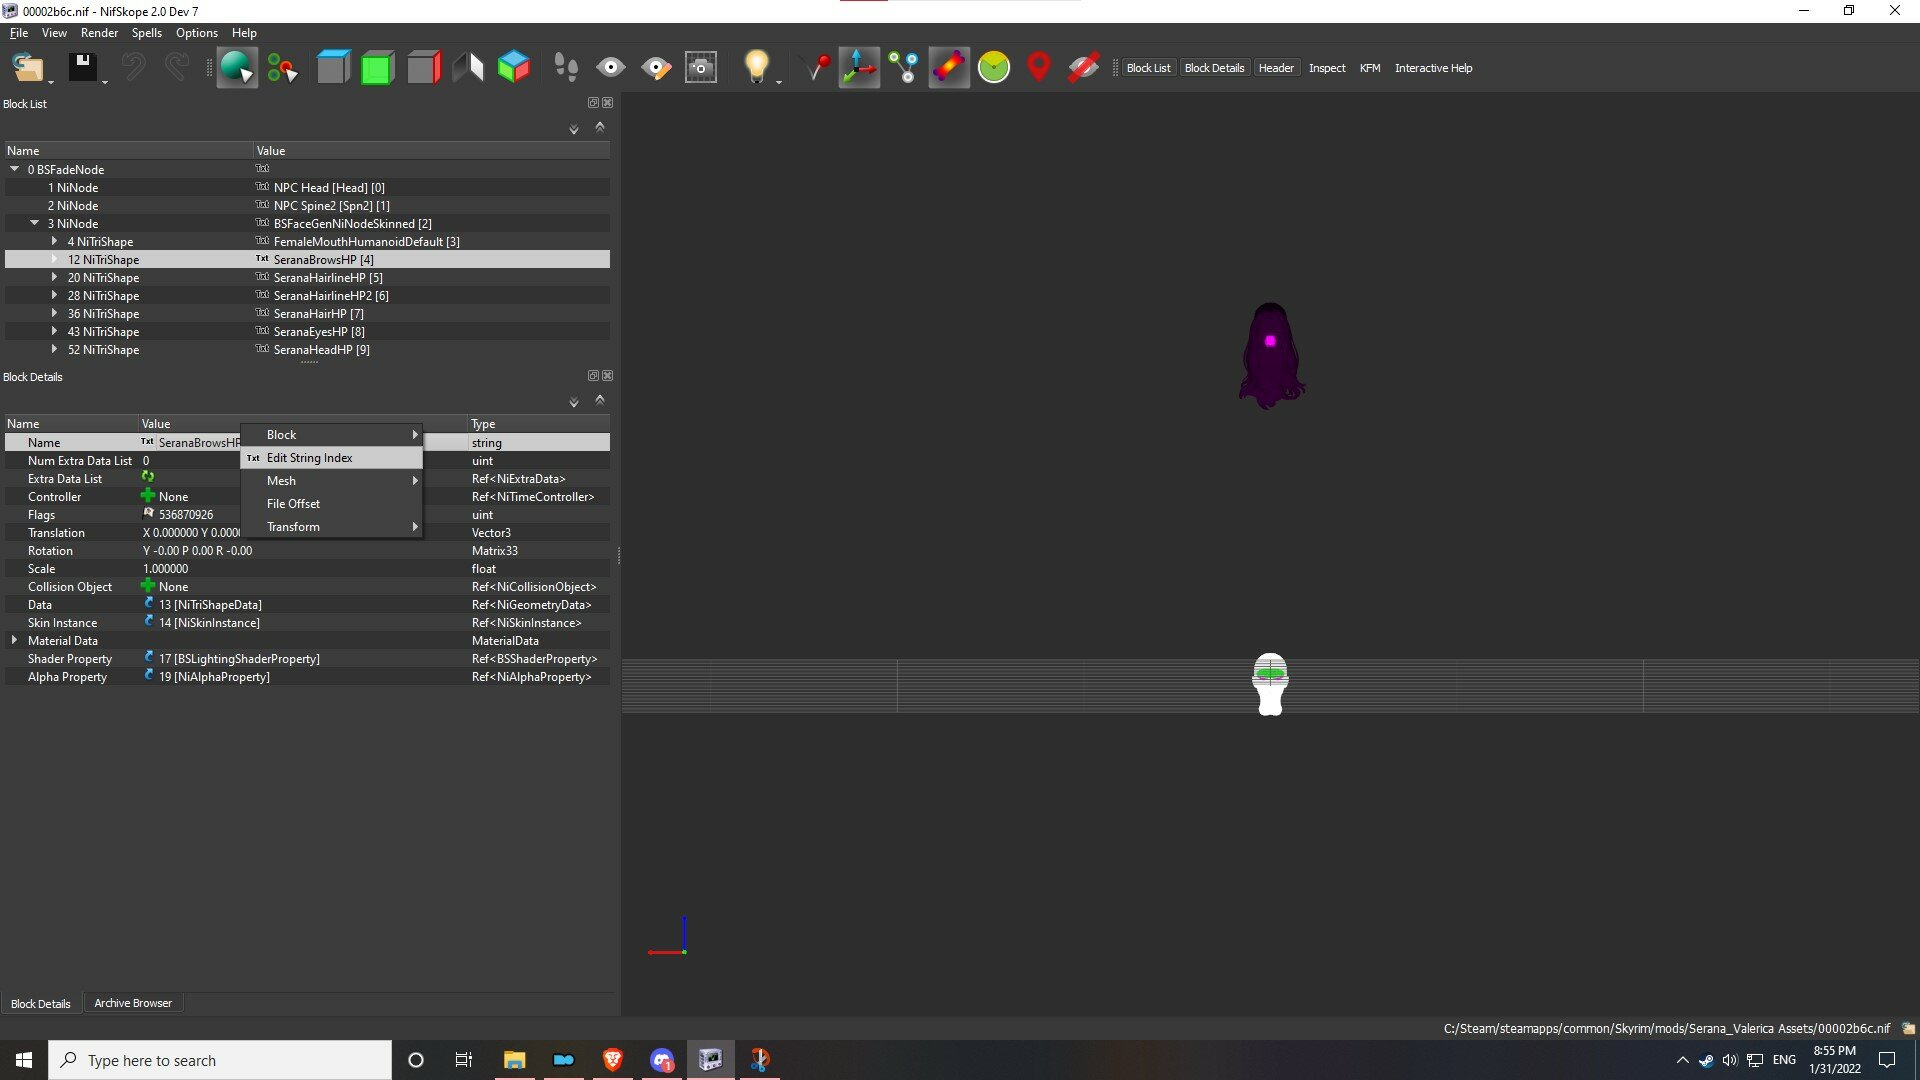The image size is (1920, 1080).
Task: Toggle the Block List panel button
Action: 1148,68
